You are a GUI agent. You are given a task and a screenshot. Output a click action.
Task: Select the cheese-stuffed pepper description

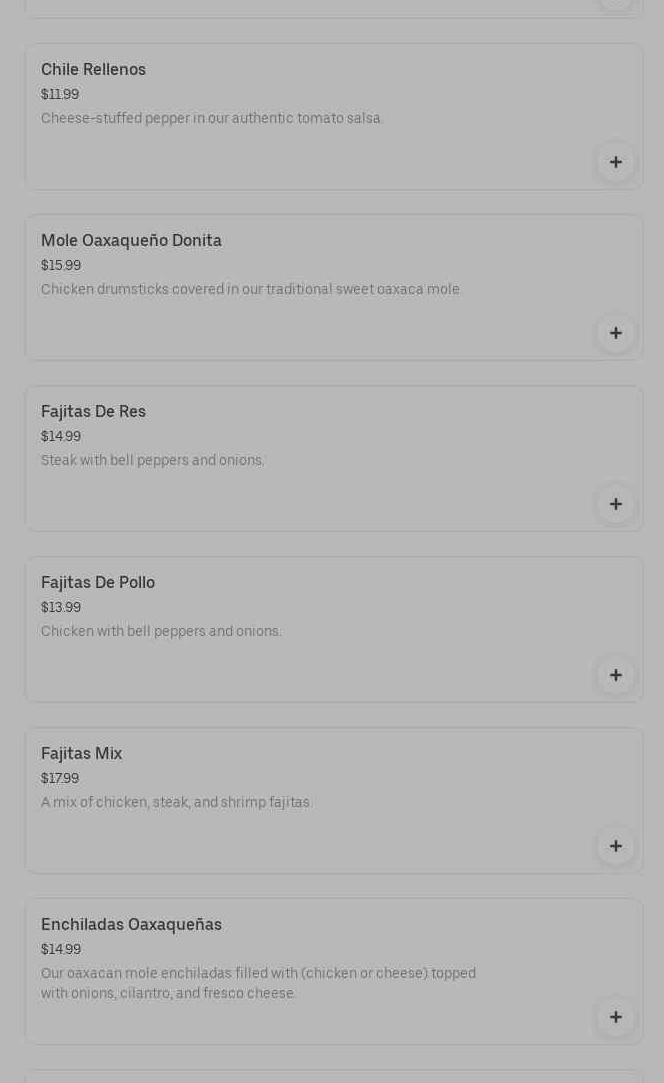(x=212, y=119)
